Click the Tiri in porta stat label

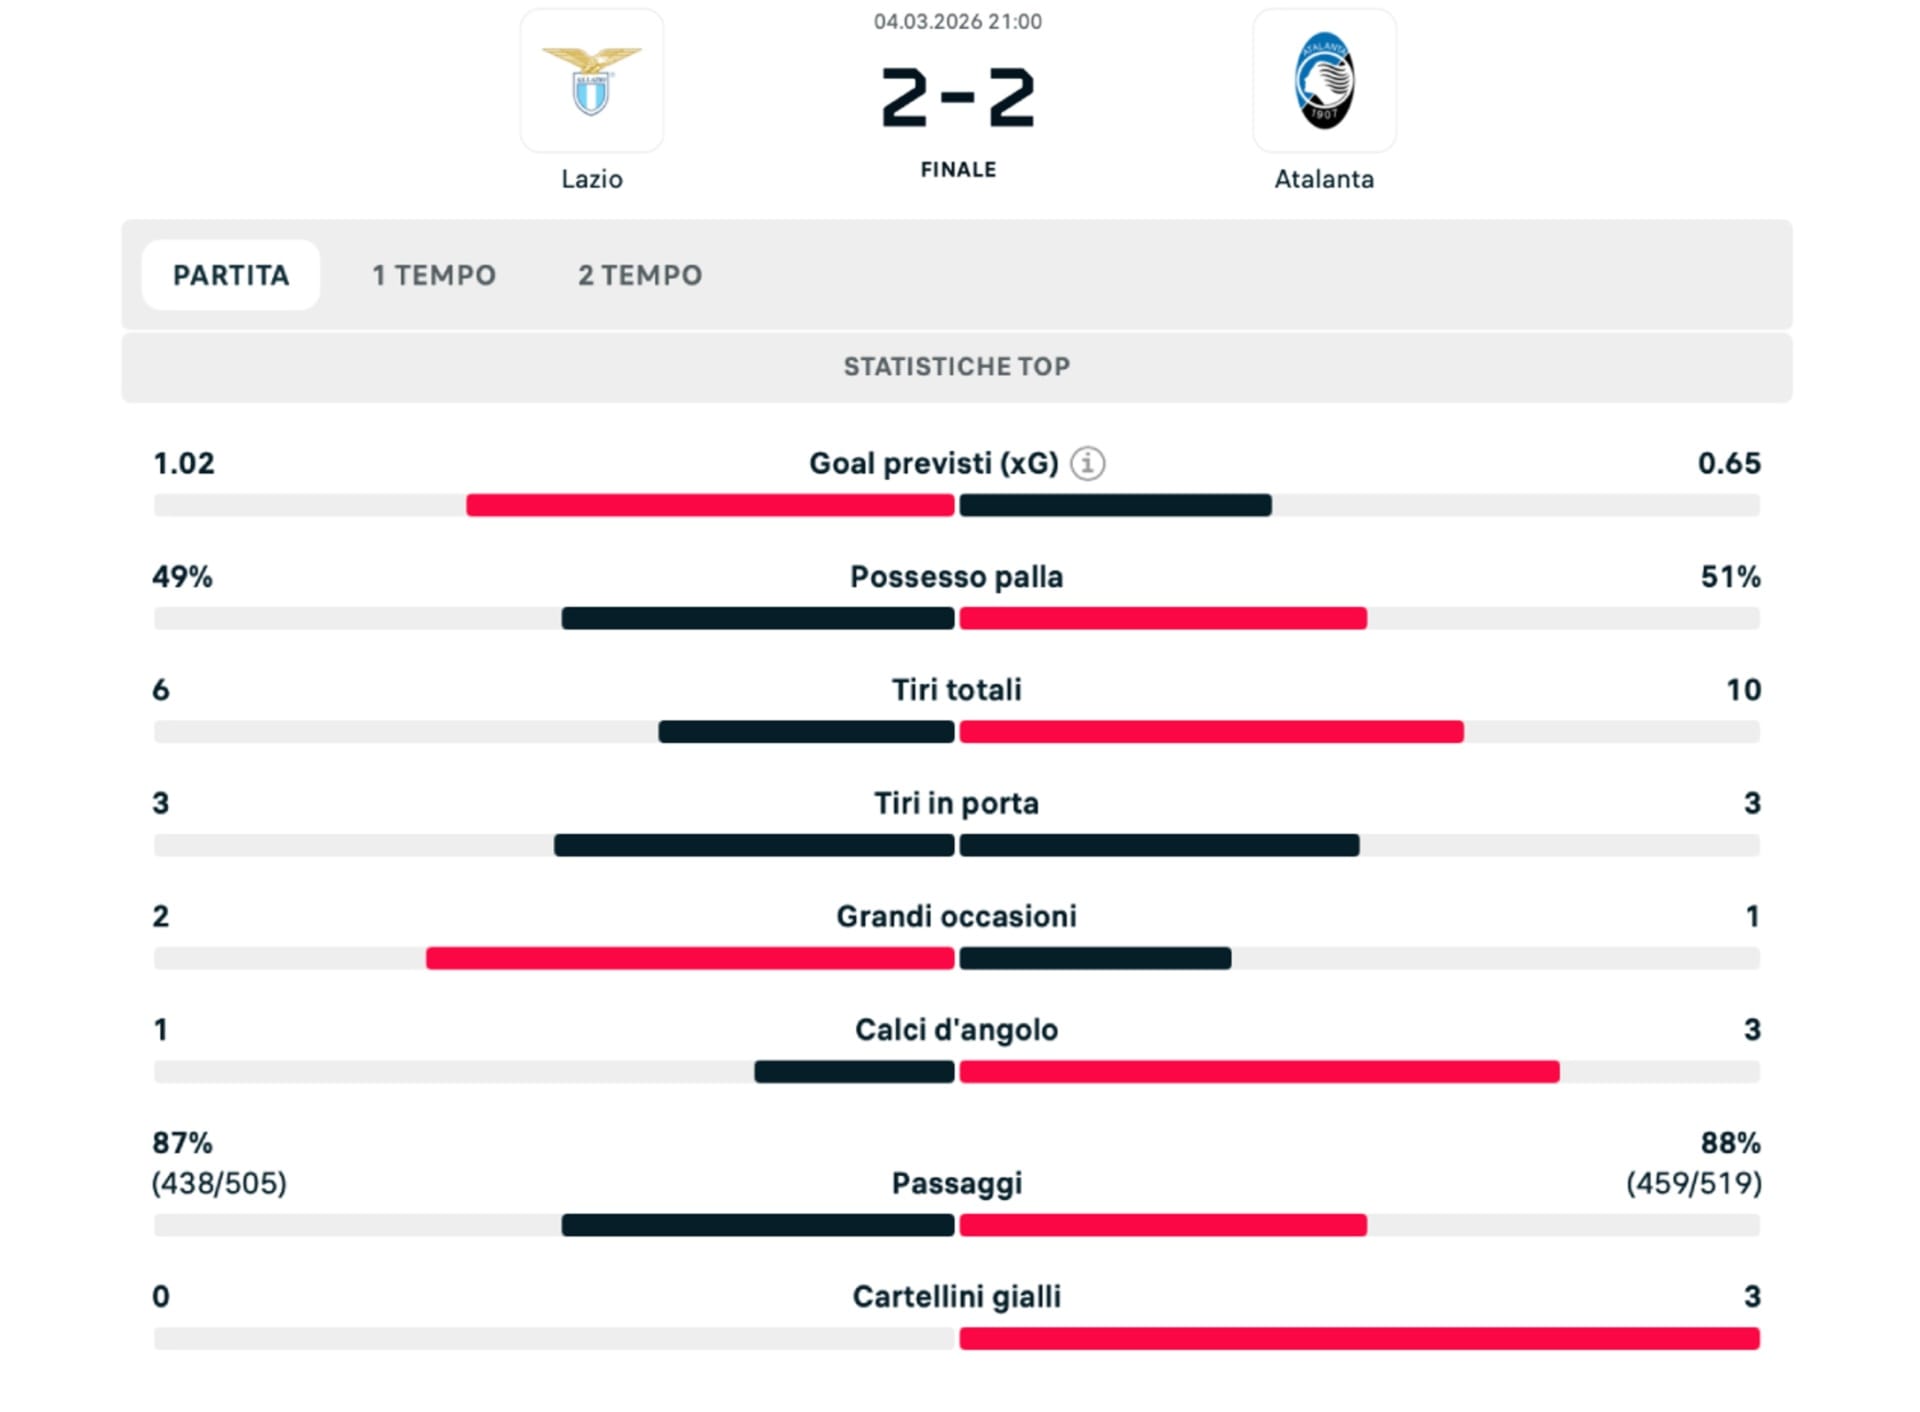tap(957, 803)
